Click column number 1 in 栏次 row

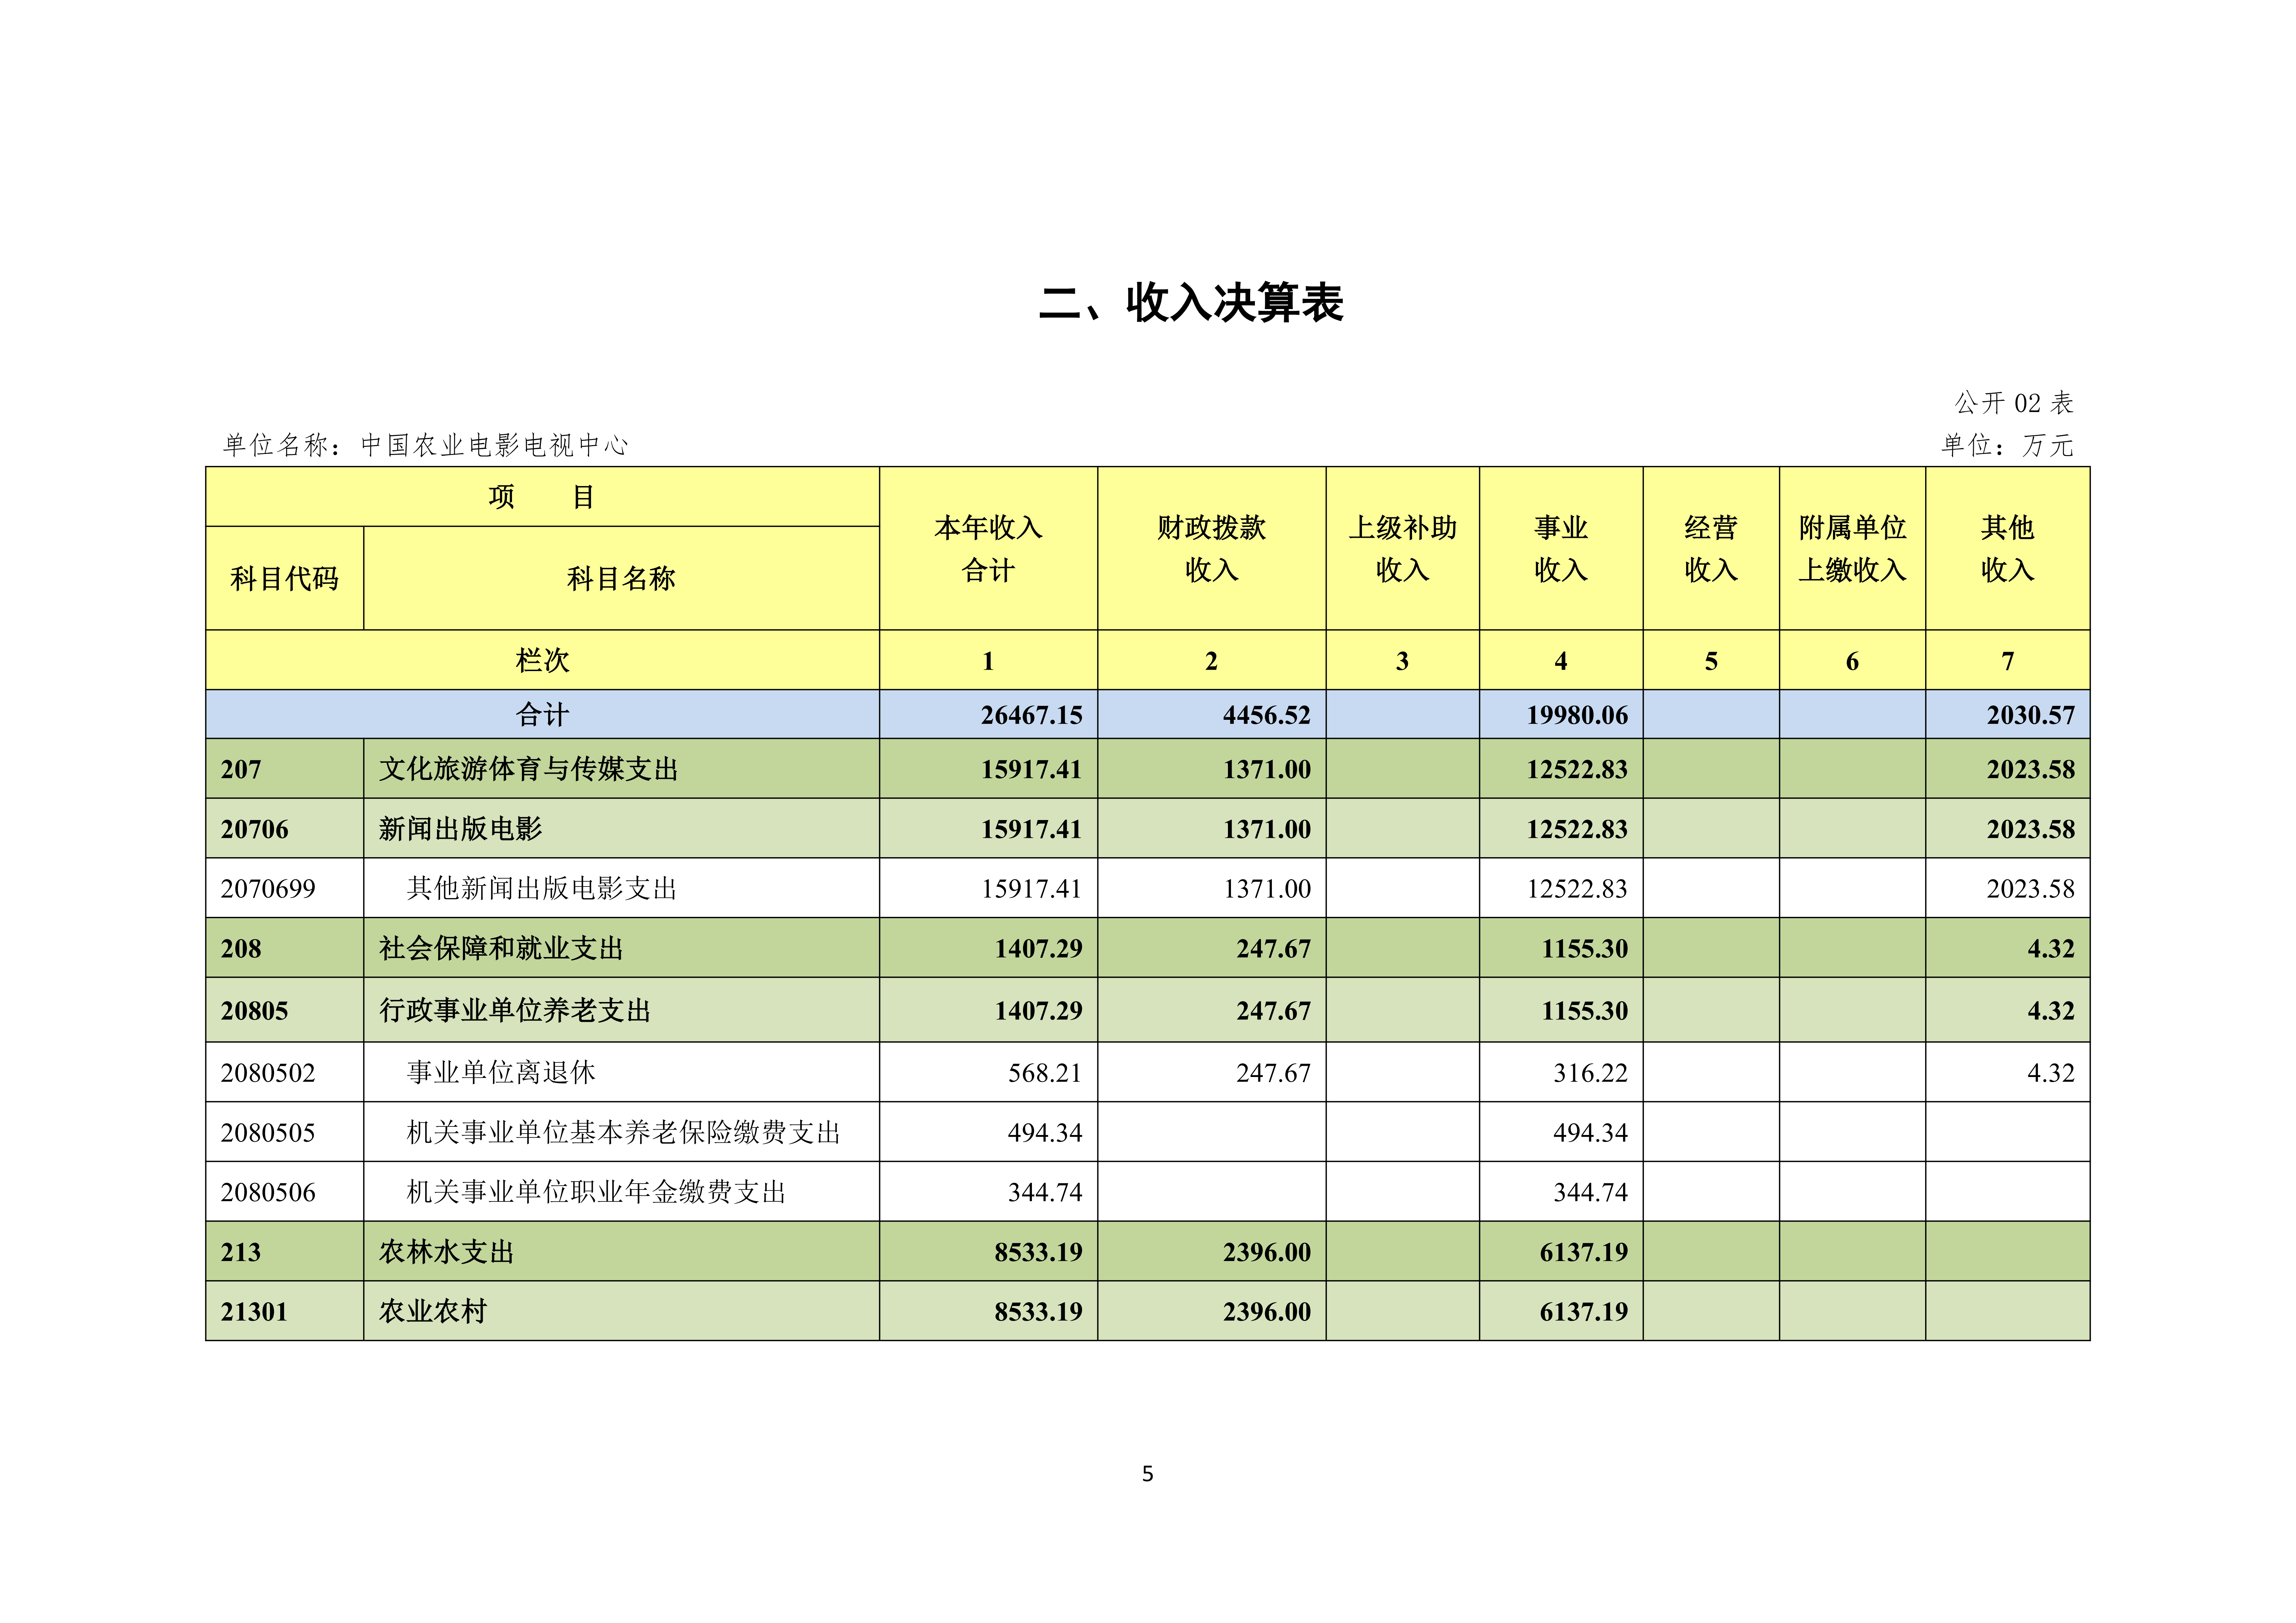click(x=988, y=661)
